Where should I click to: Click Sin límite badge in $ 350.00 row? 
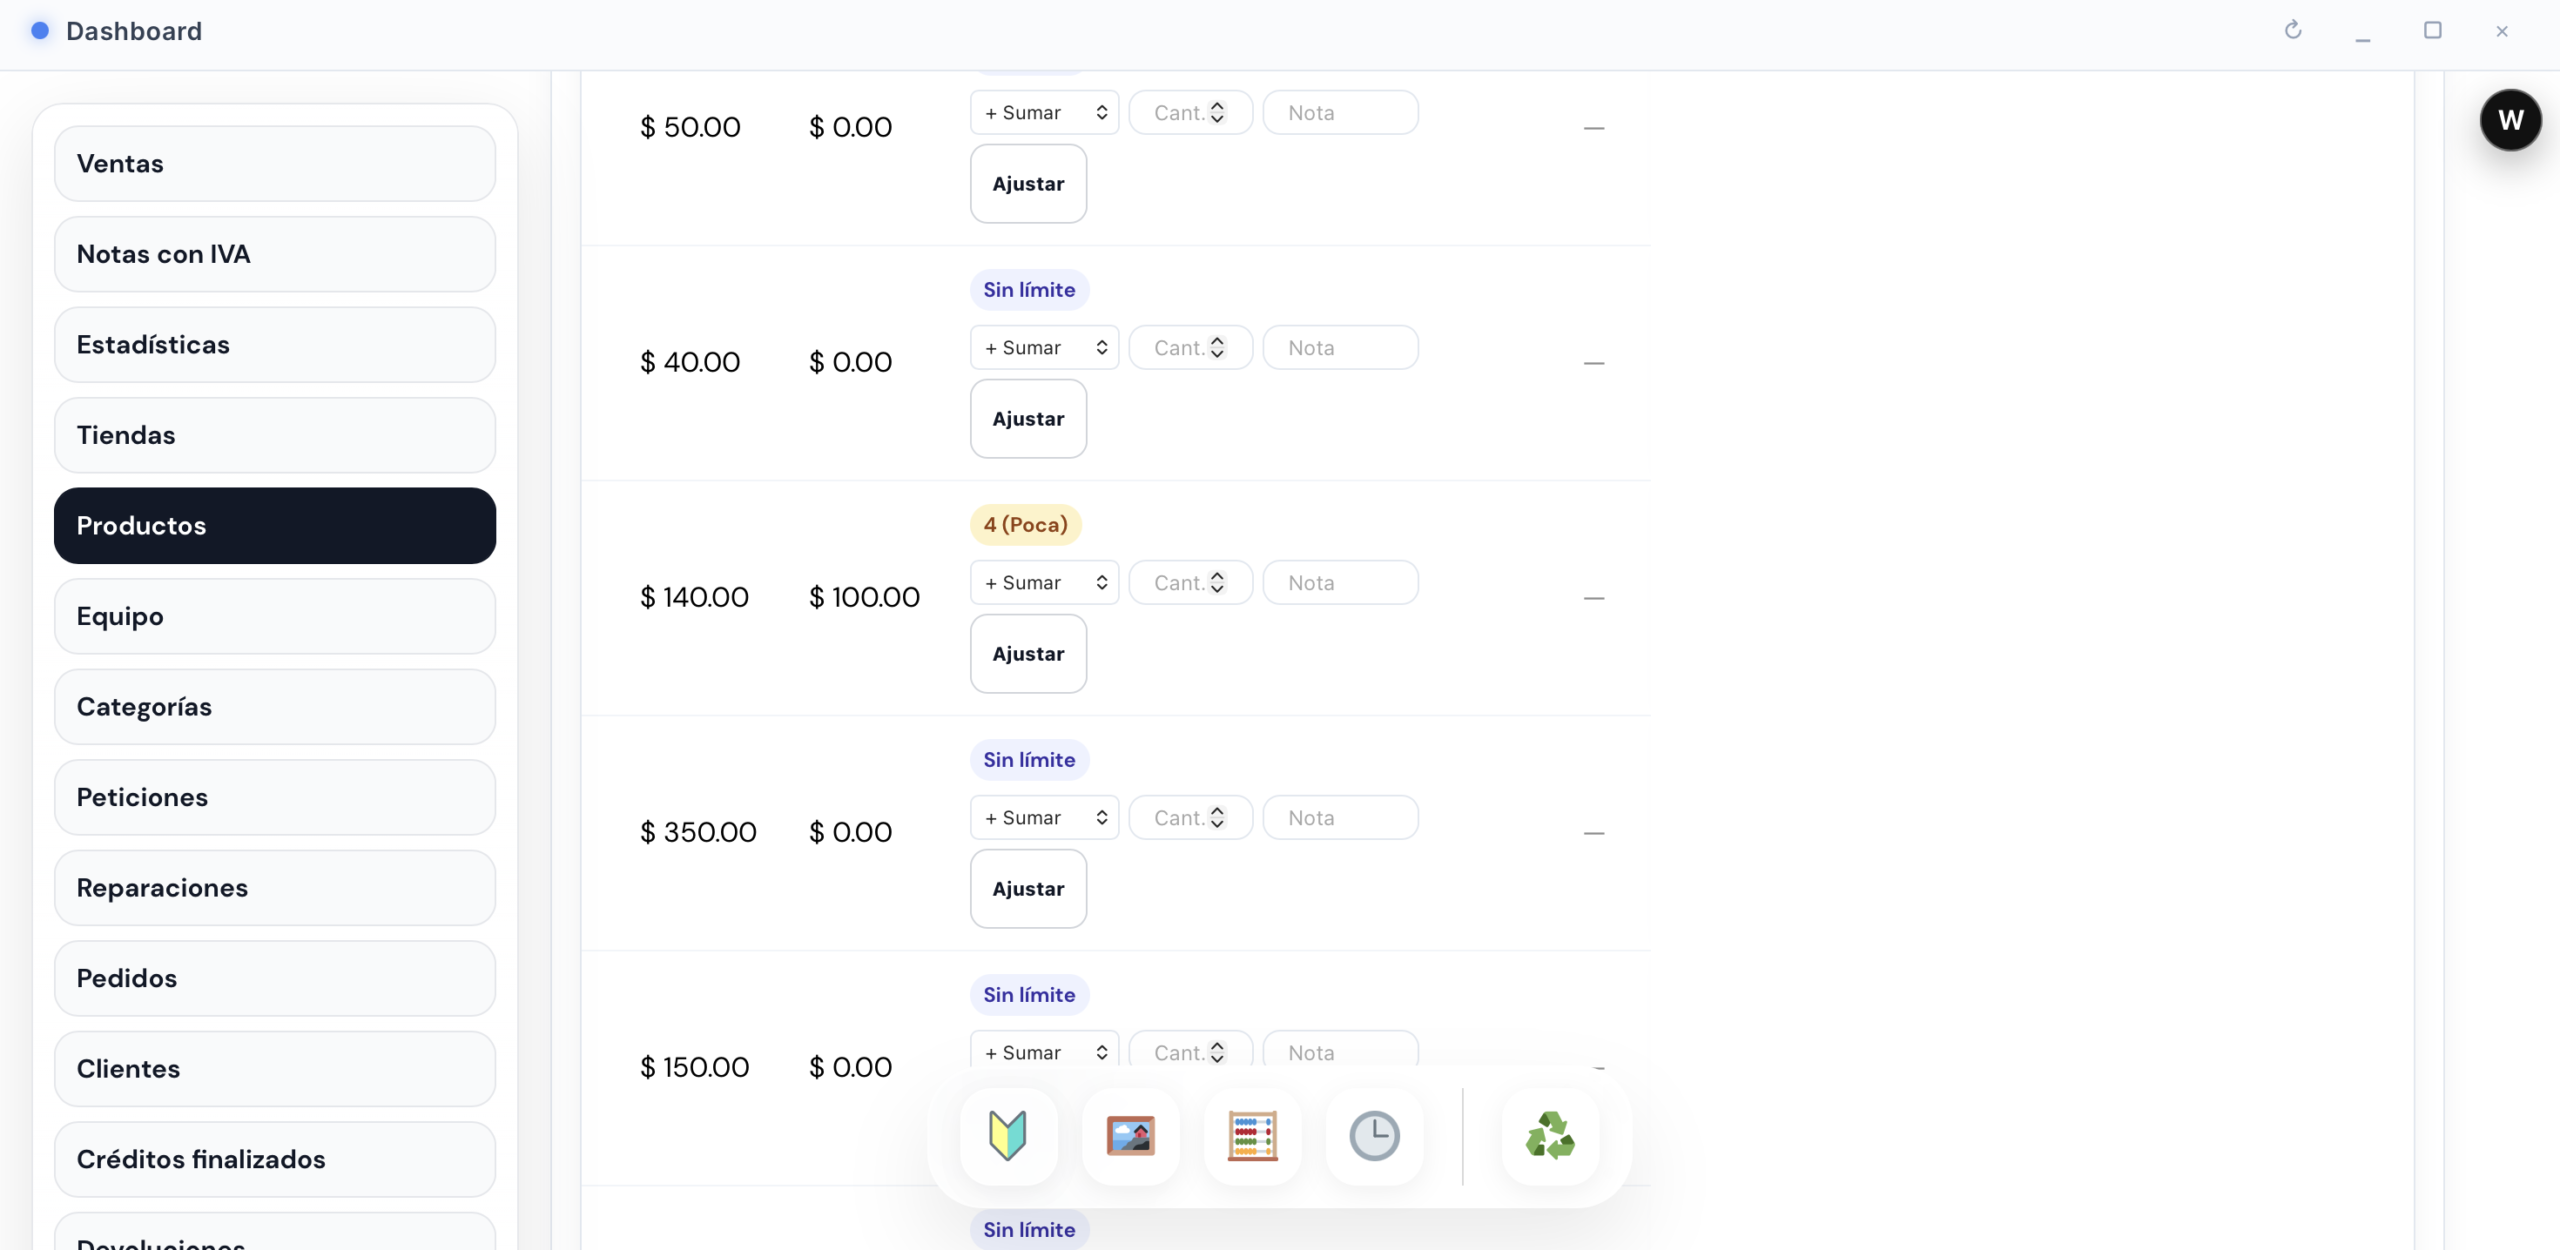[1029, 760]
